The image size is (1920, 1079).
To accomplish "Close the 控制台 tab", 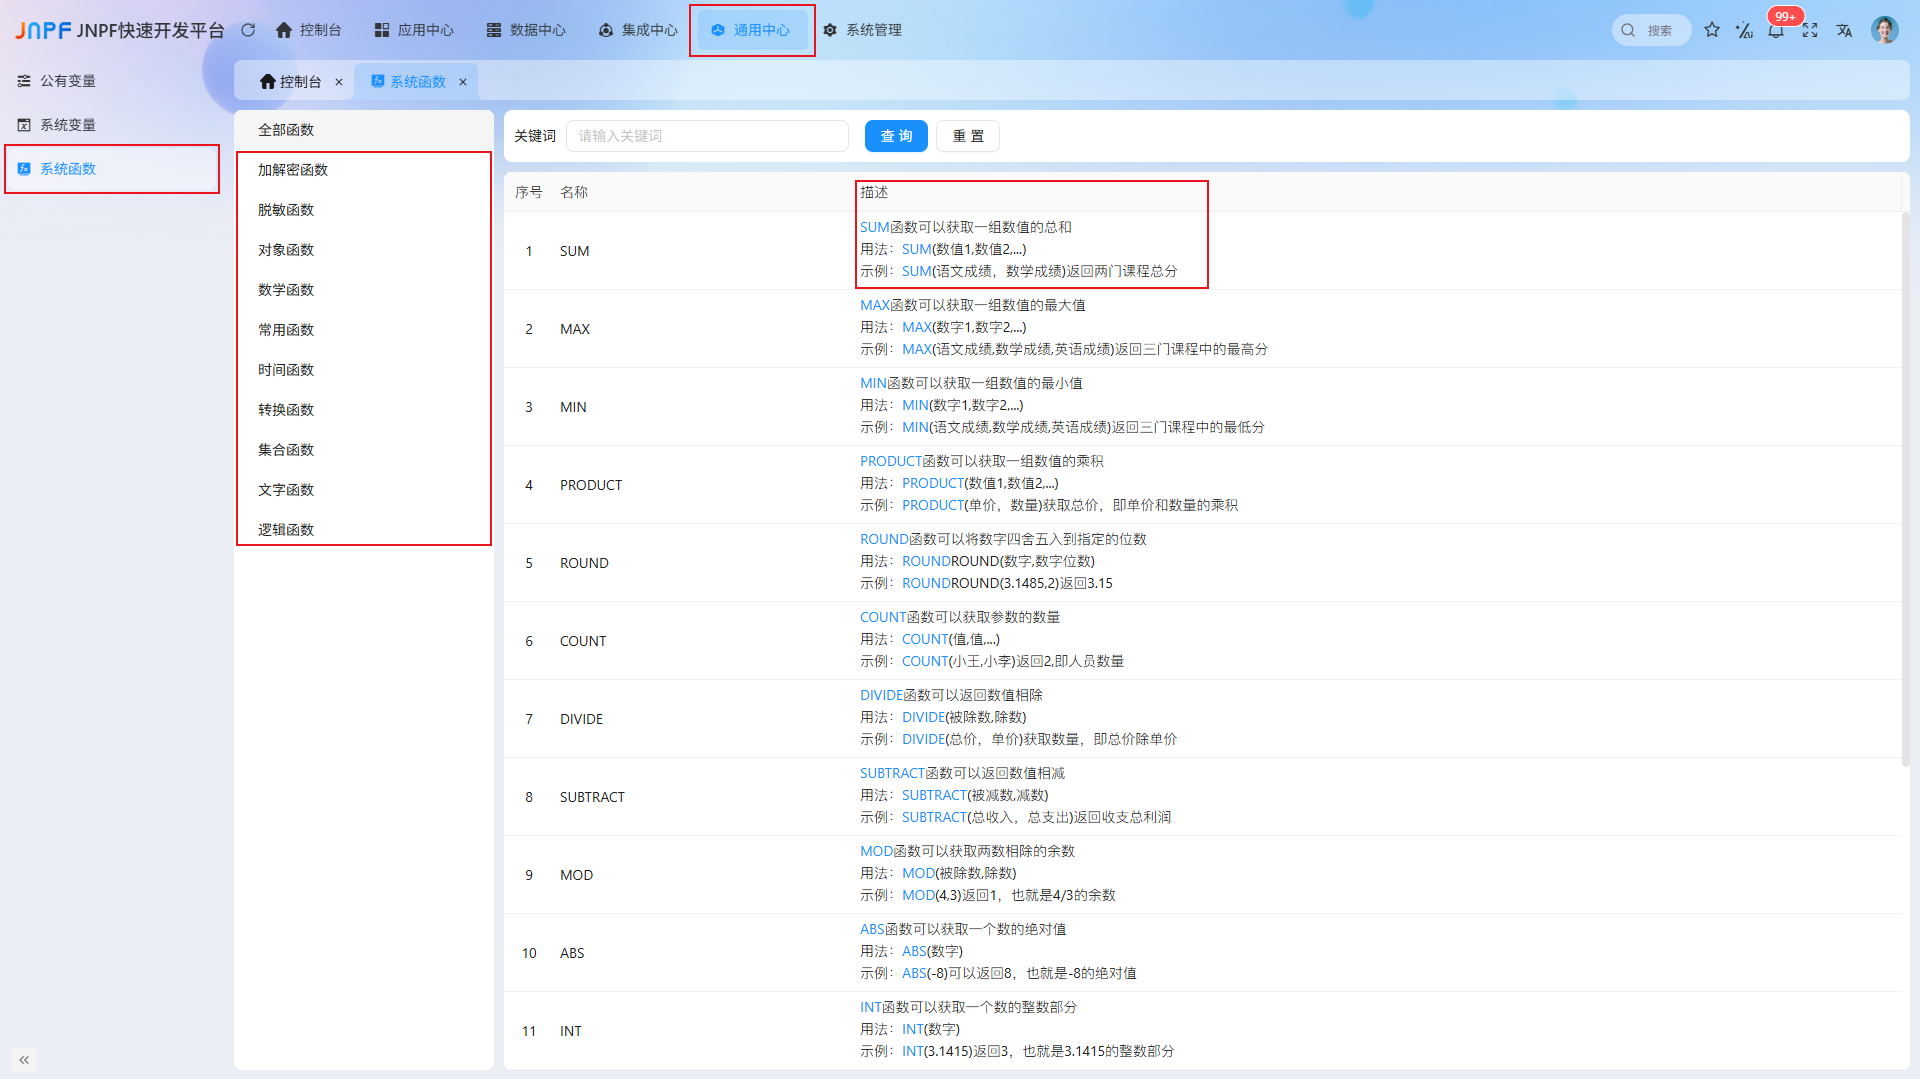I will pyautogui.click(x=339, y=82).
